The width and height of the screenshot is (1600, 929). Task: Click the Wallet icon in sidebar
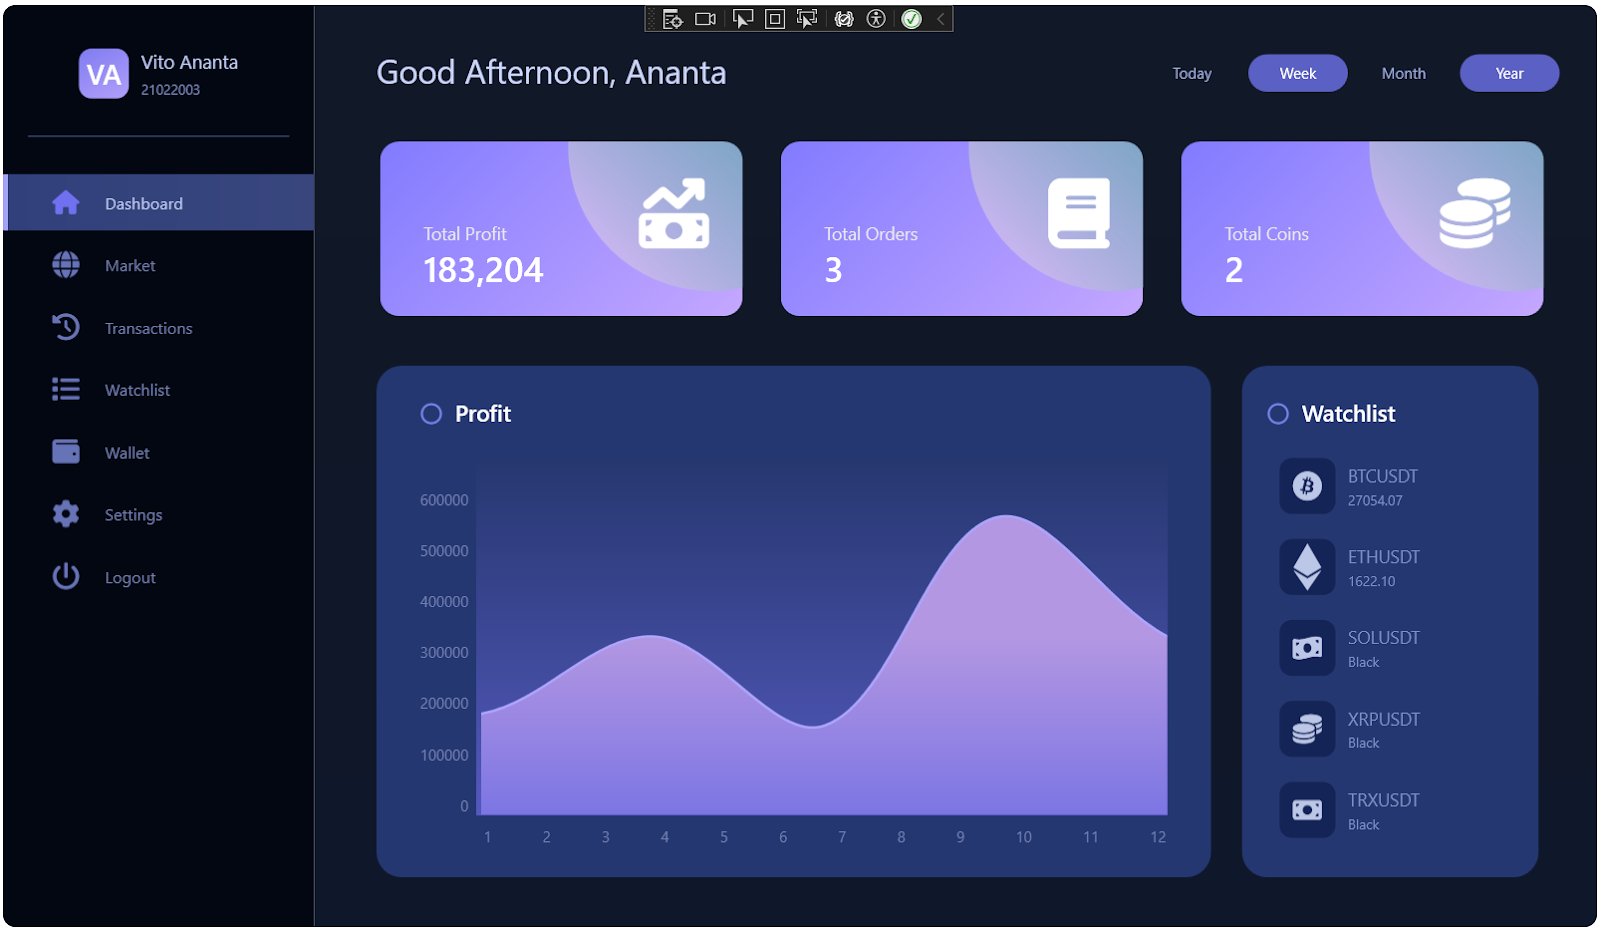point(66,452)
